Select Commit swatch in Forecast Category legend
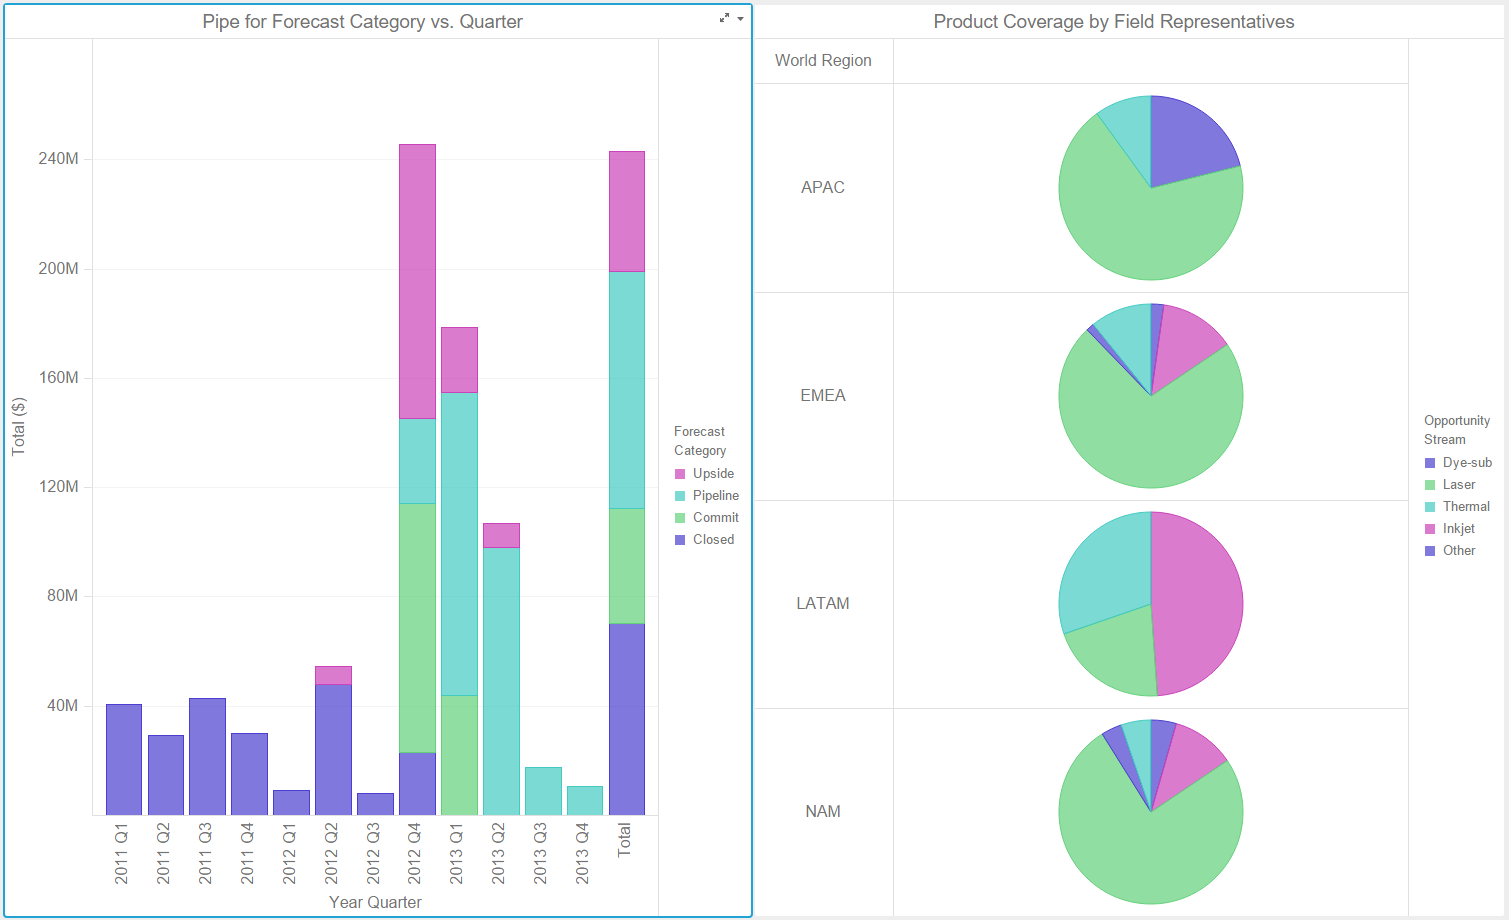Viewport: 1509px width, 920px height. 680,518
